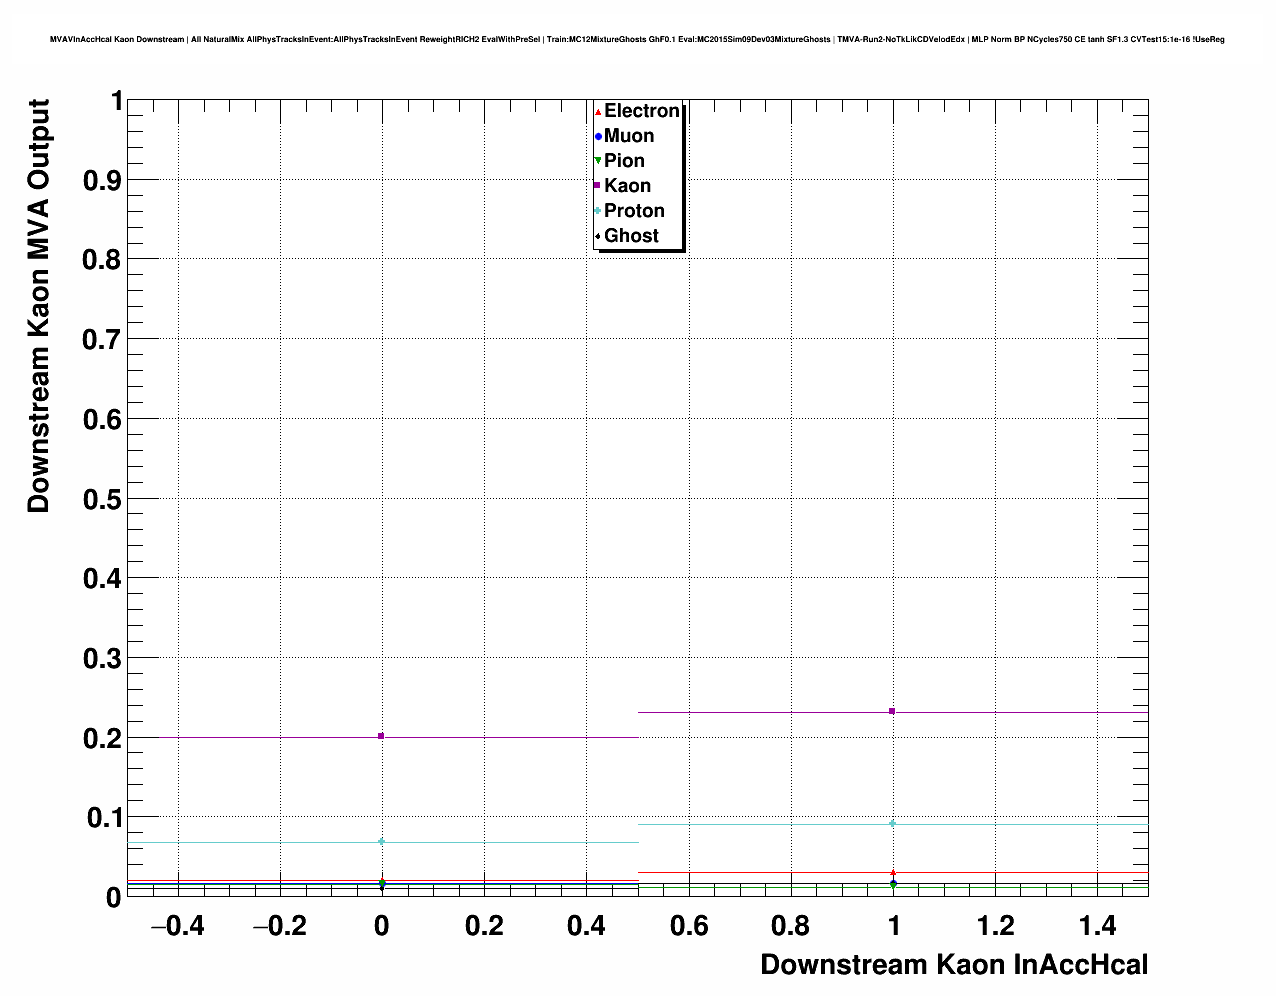The width and height of the screenshot is (1276, 996).
Task: Click the y-axis tick label 0.4
Action: pyautogui.click(x=104, y=579)
